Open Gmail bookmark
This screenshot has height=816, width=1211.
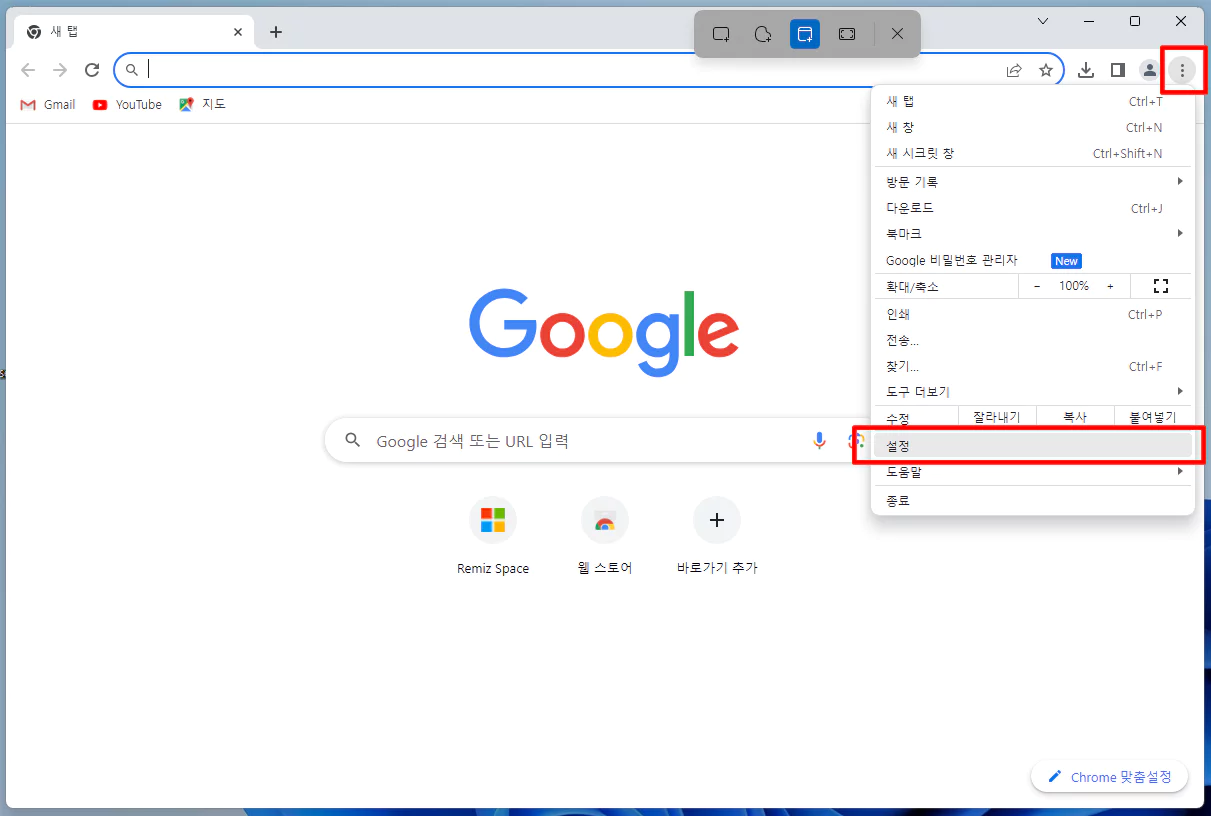[x=48, y=104]
